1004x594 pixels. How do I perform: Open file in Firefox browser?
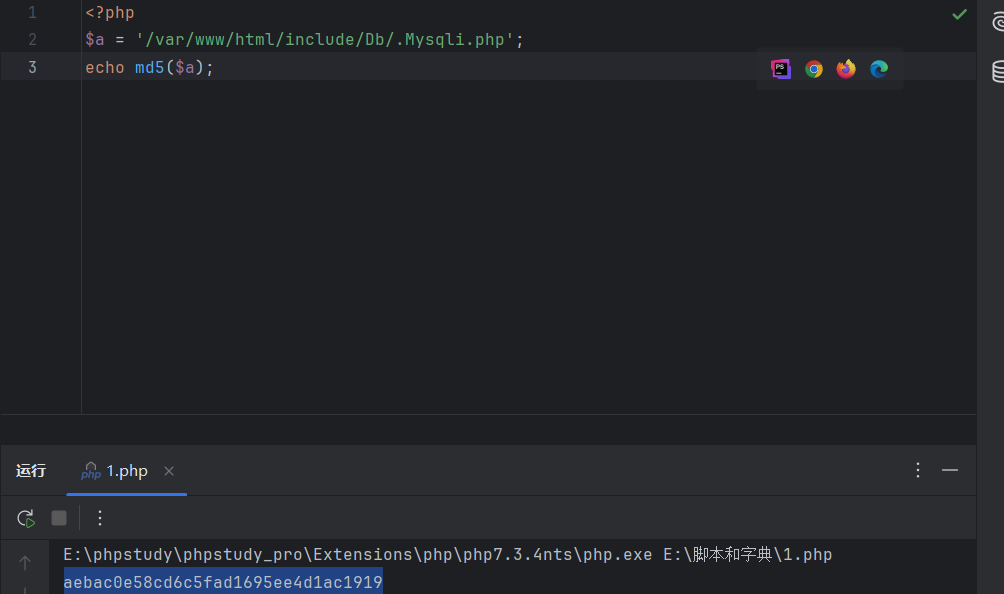point(846,69)
